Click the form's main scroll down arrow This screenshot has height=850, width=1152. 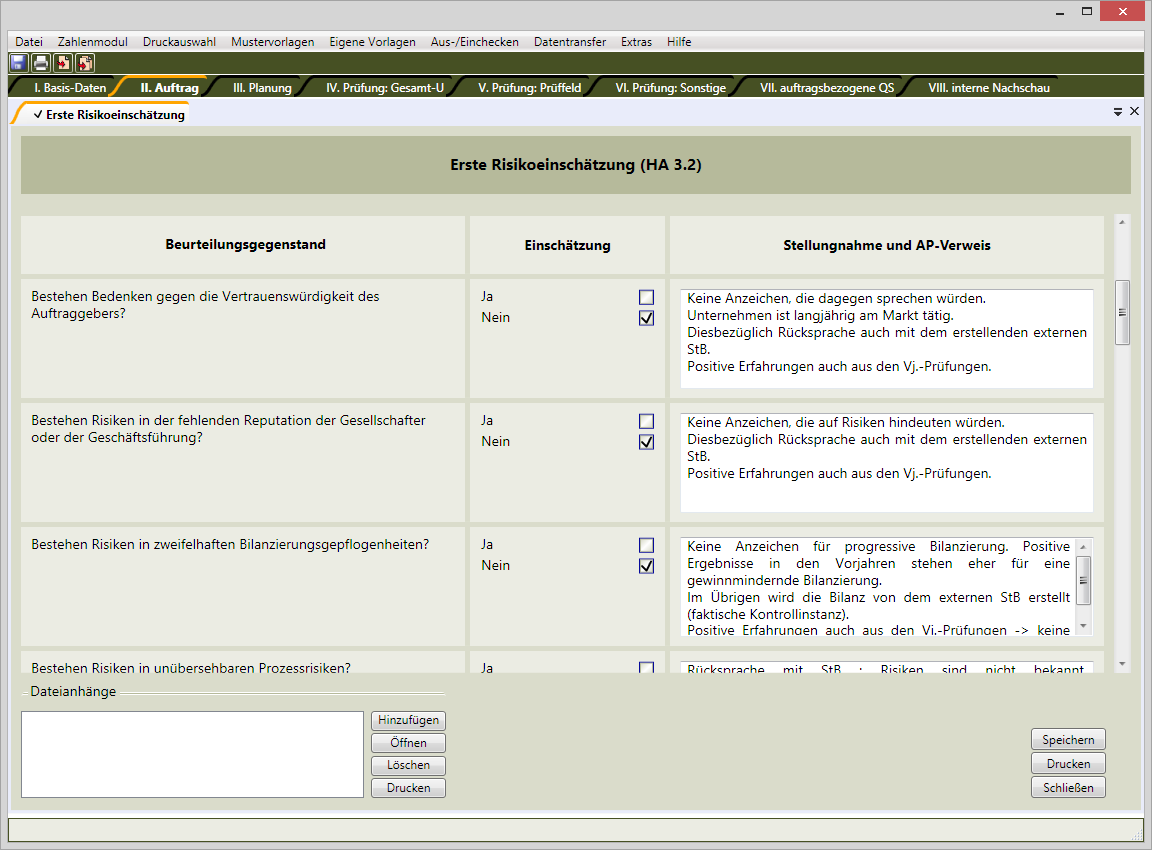[x=1122, y=663]
